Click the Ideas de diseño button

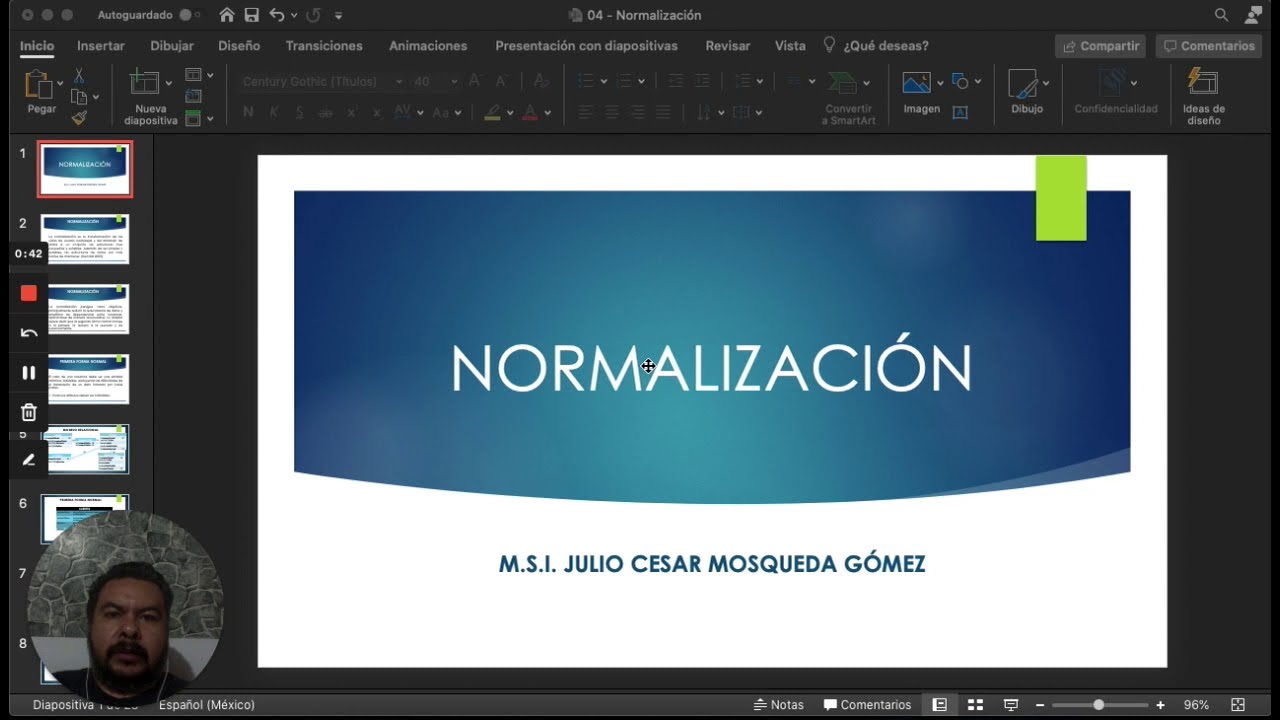(1203, 97)
